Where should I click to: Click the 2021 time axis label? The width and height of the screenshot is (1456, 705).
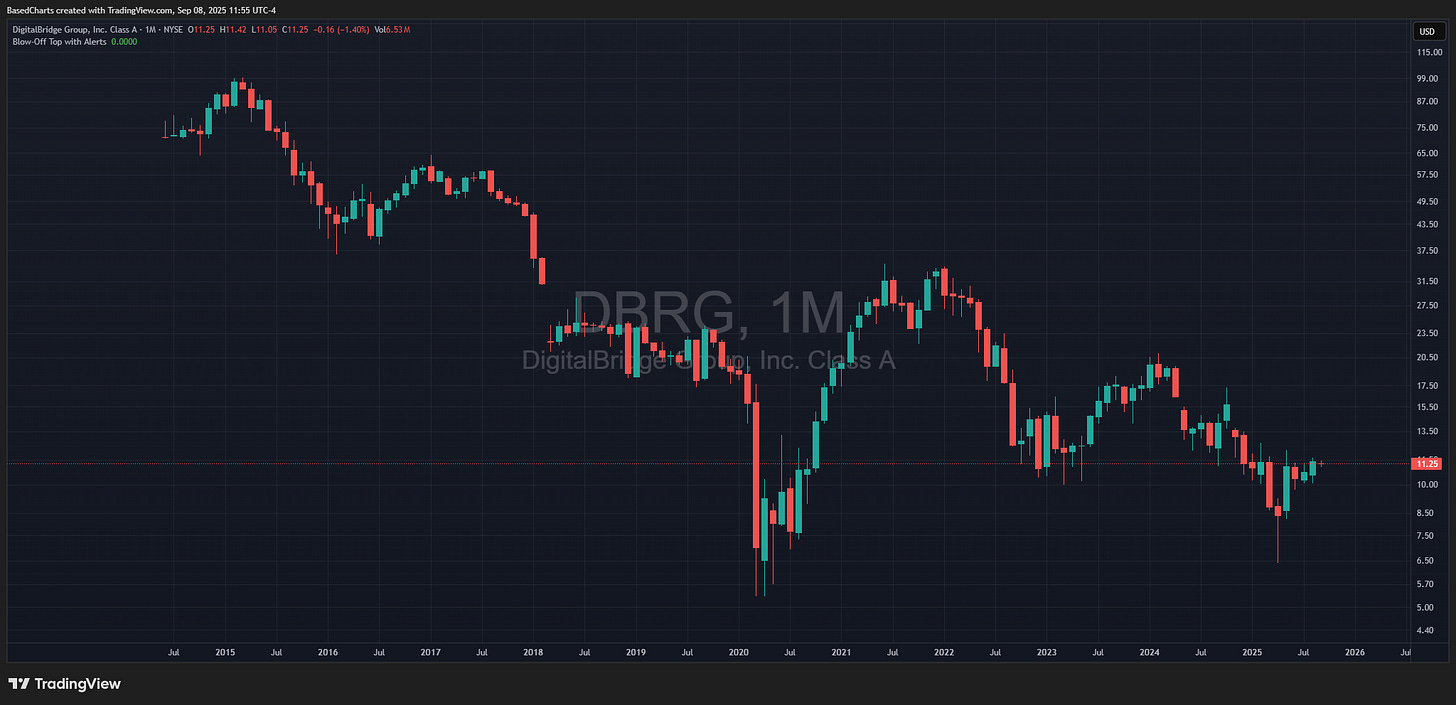[841, 652]
